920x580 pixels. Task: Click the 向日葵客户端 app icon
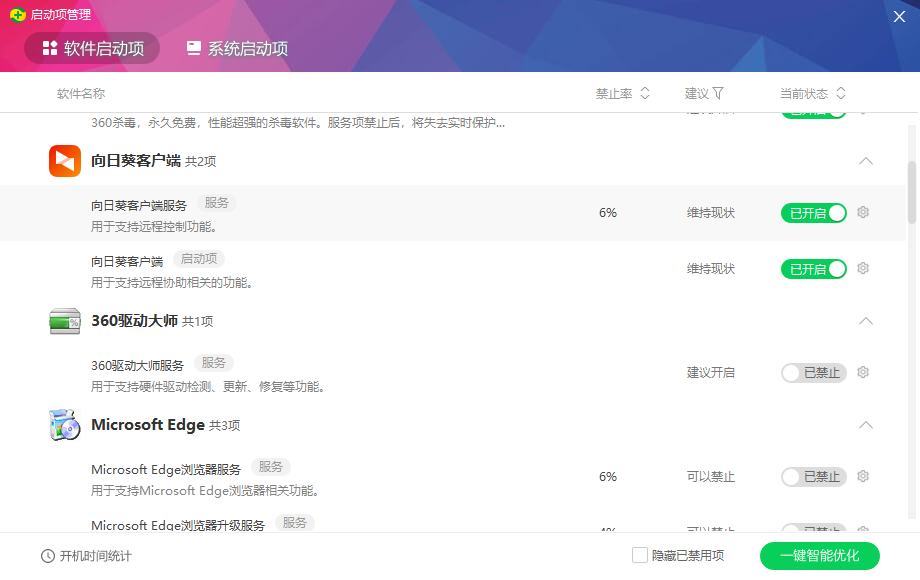click(65, 161)
